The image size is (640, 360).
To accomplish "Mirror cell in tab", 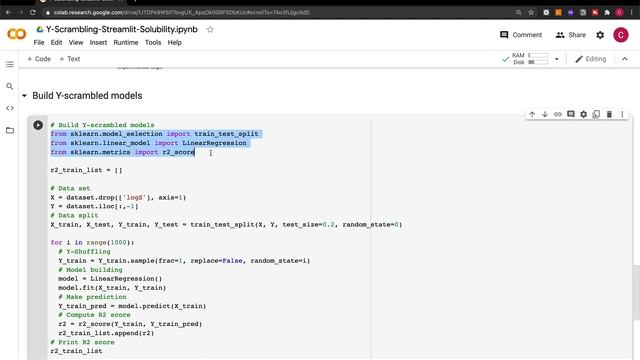I will click(x=596, y=114).
